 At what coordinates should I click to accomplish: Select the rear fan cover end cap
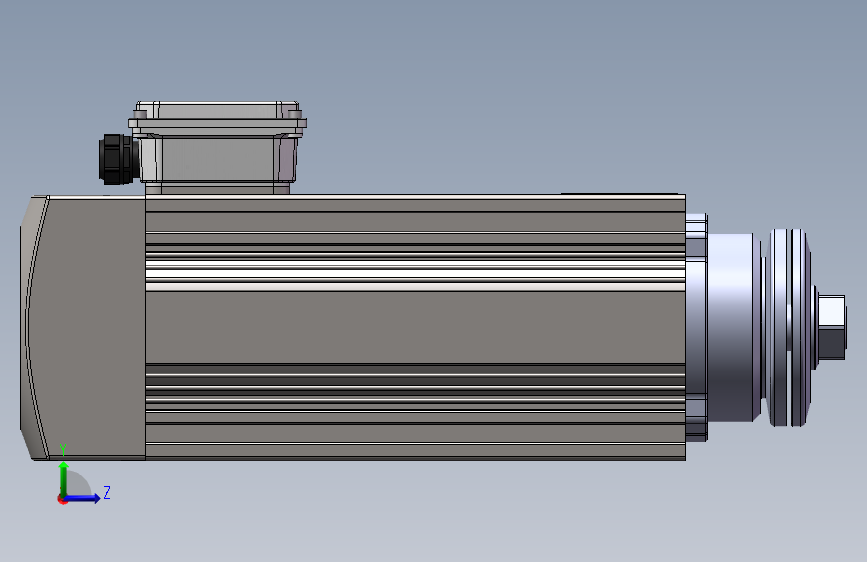pyautogui.click(x=83, y=327)
